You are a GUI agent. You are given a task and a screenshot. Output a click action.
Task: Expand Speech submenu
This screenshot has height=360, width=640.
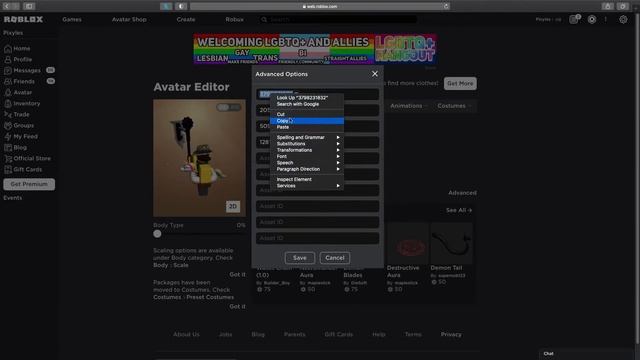307,162
